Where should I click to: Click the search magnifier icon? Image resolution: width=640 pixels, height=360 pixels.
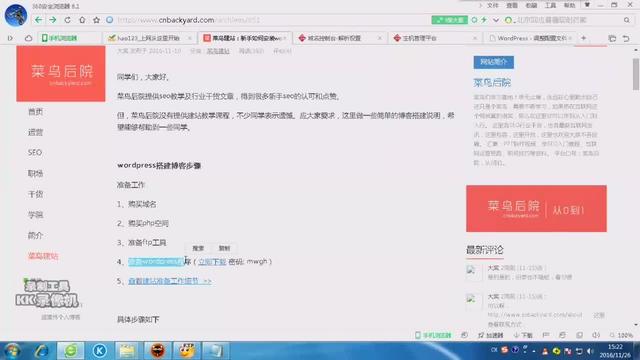pos(627,20)
